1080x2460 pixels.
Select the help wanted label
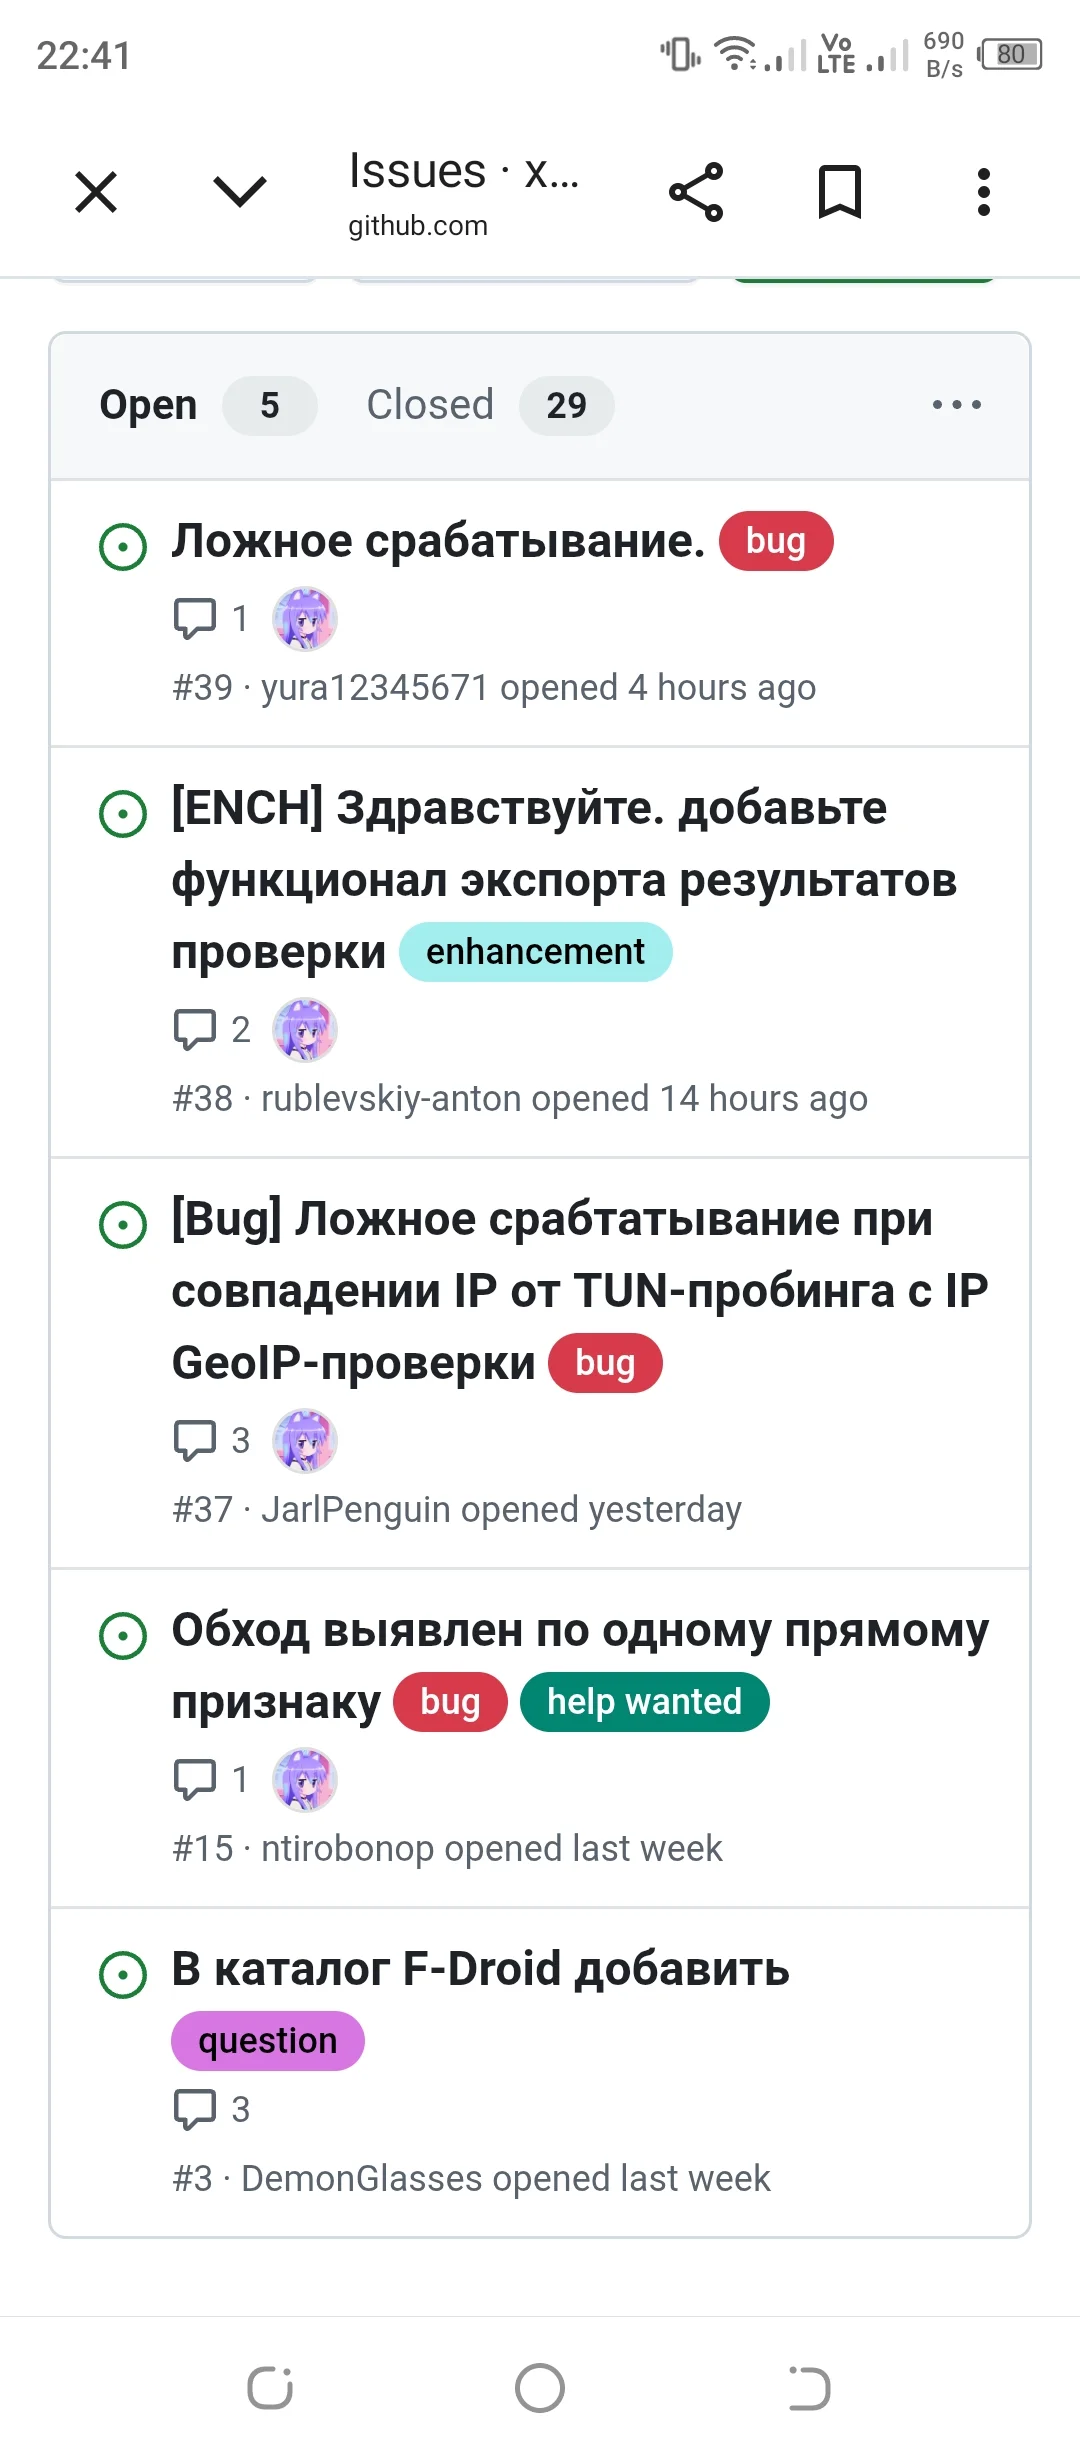pos(644,1702)
